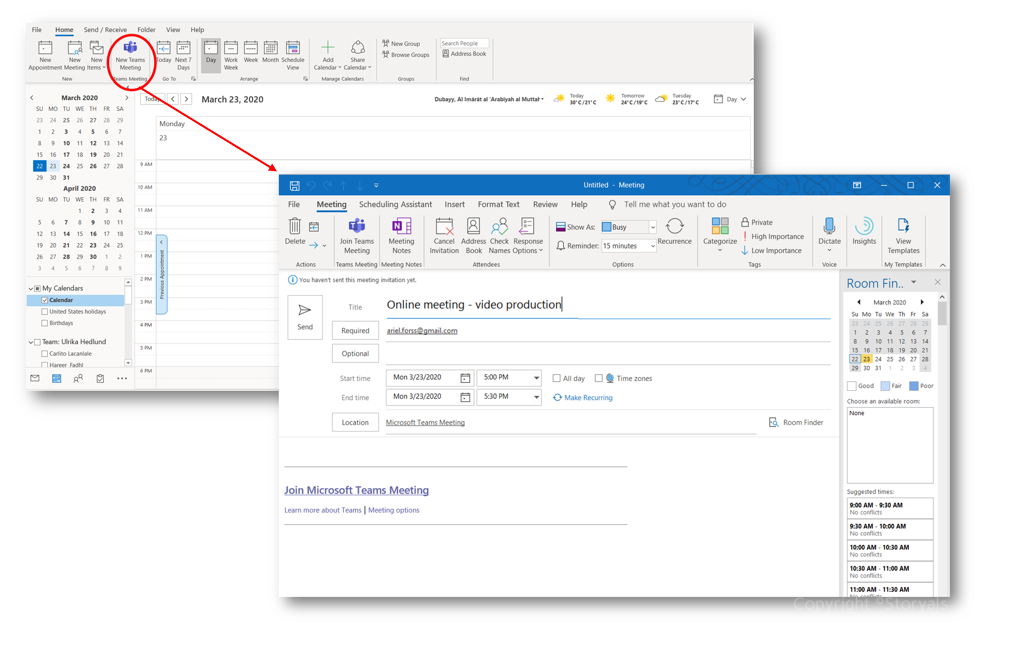Open Reminder 15 minutes dropdown
The width and height of the screenshot is (1020, 650).
click(652, 246)
